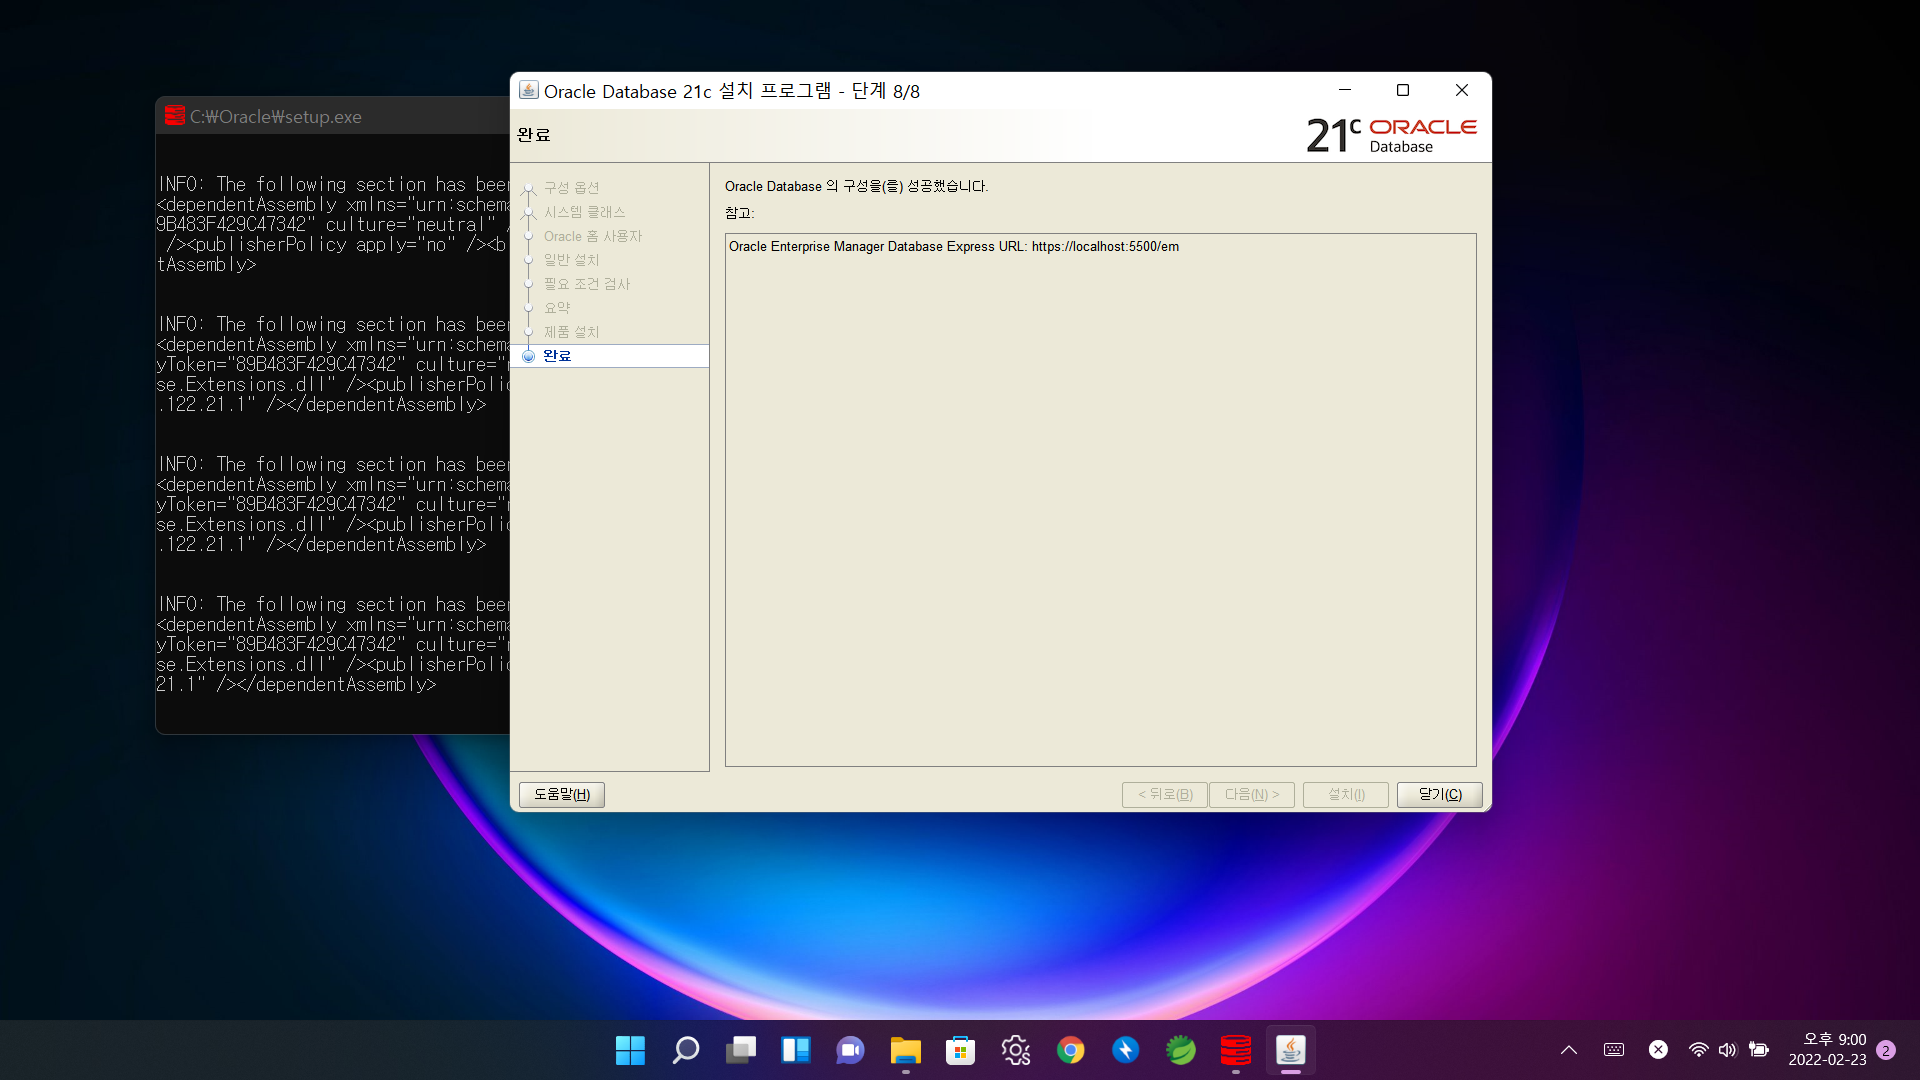Open Task View from taskbar
Viewport: 1920px width, 1080px height.
tap(741, 1050)
